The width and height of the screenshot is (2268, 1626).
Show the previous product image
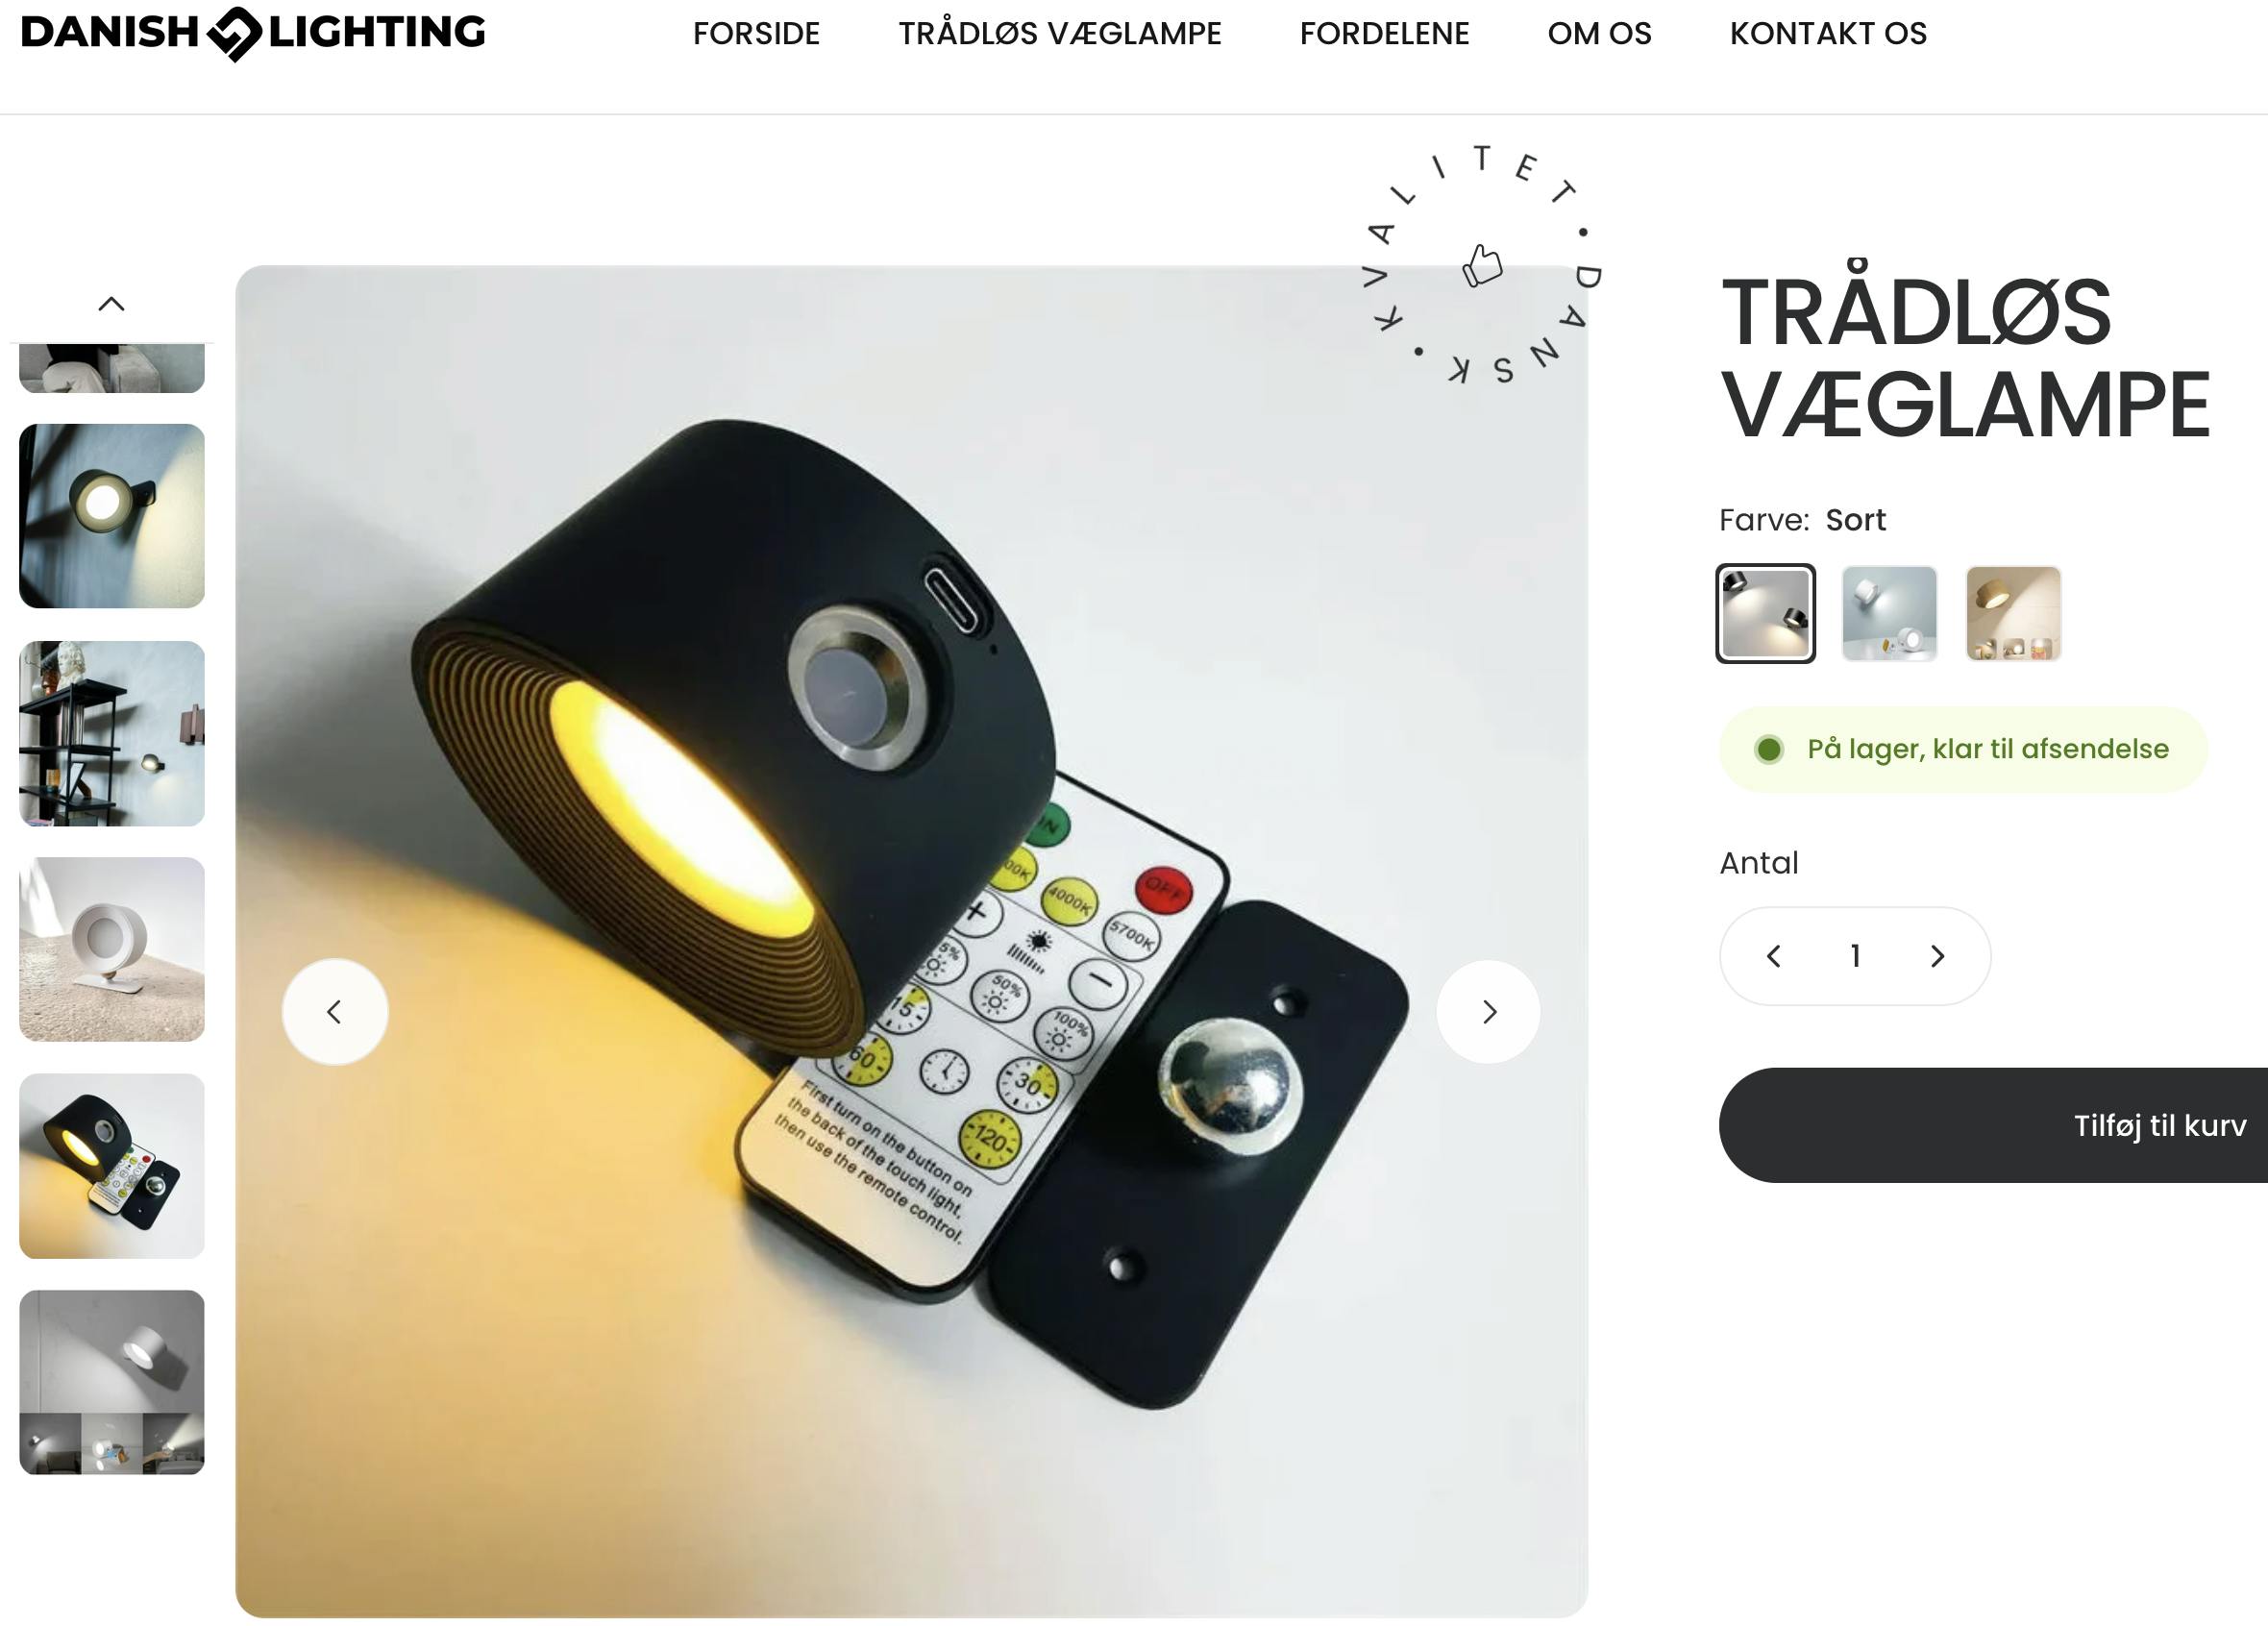pos(335,1012)
